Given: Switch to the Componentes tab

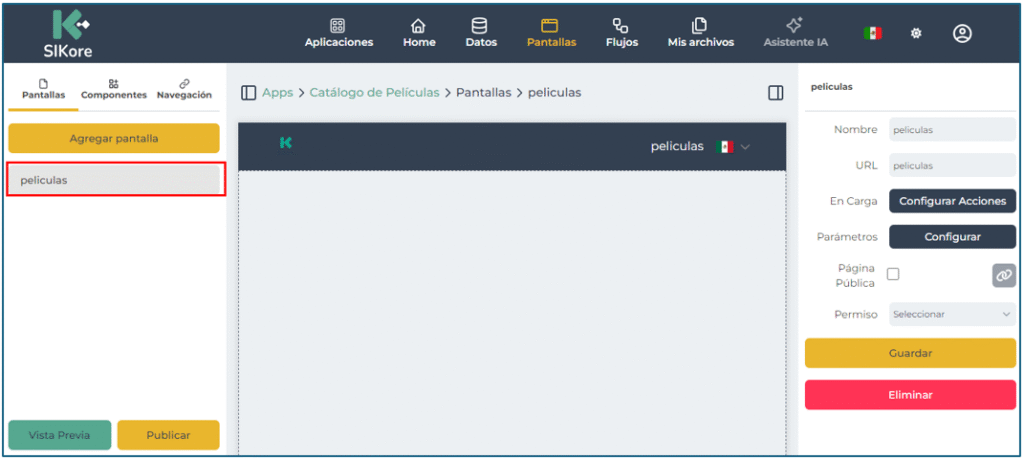Looking at the screenshot, I should [113, 89].
